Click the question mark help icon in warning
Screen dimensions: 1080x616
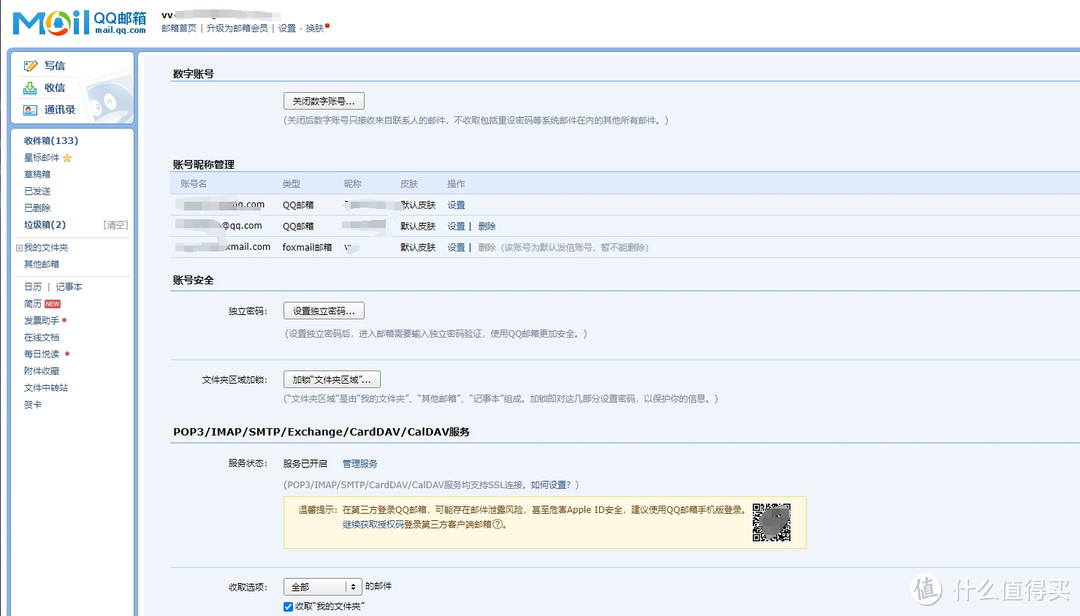point(500,524)
